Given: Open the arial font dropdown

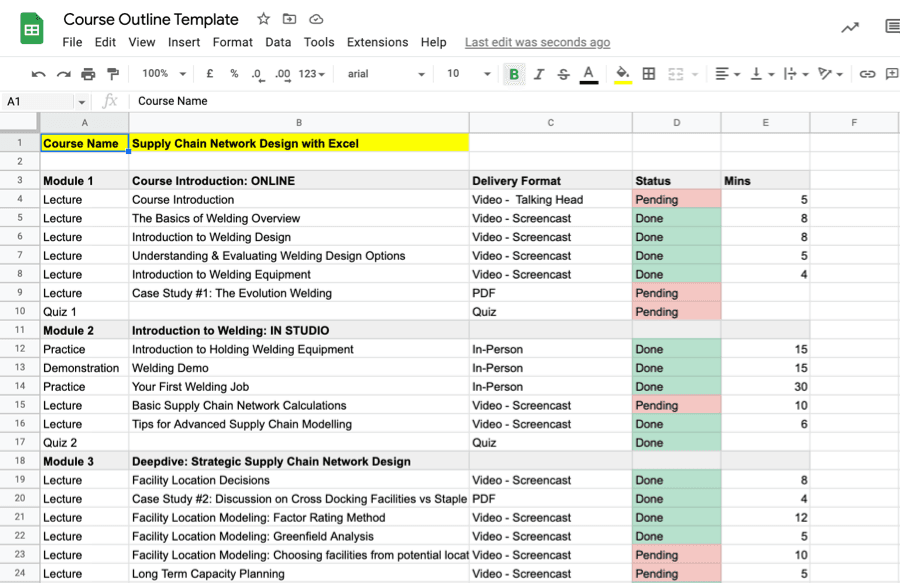Looking at the screenshot, I should pyautogui.click(x=386, y=74).
